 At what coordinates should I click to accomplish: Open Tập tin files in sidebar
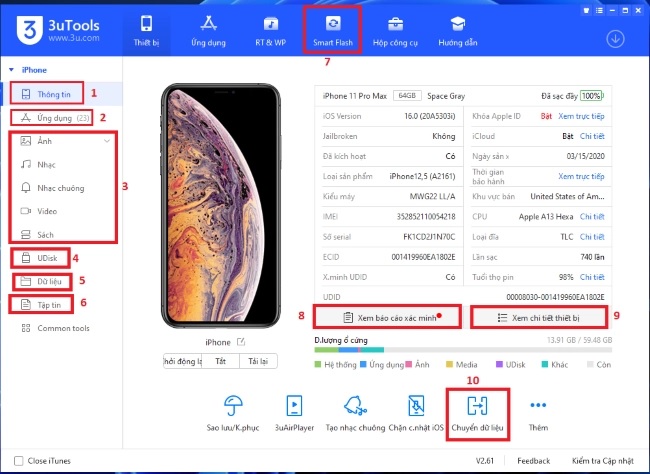pos(41,305)
